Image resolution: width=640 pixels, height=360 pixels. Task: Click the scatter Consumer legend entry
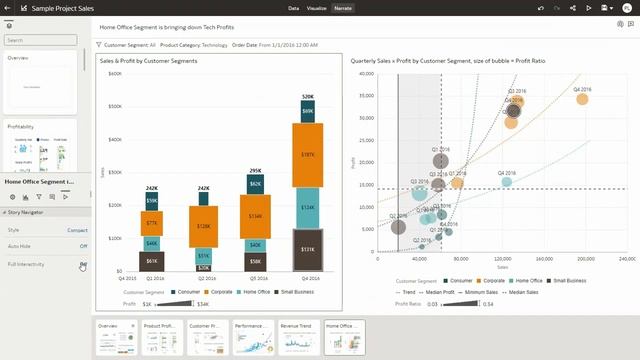(x=458, y=281)
